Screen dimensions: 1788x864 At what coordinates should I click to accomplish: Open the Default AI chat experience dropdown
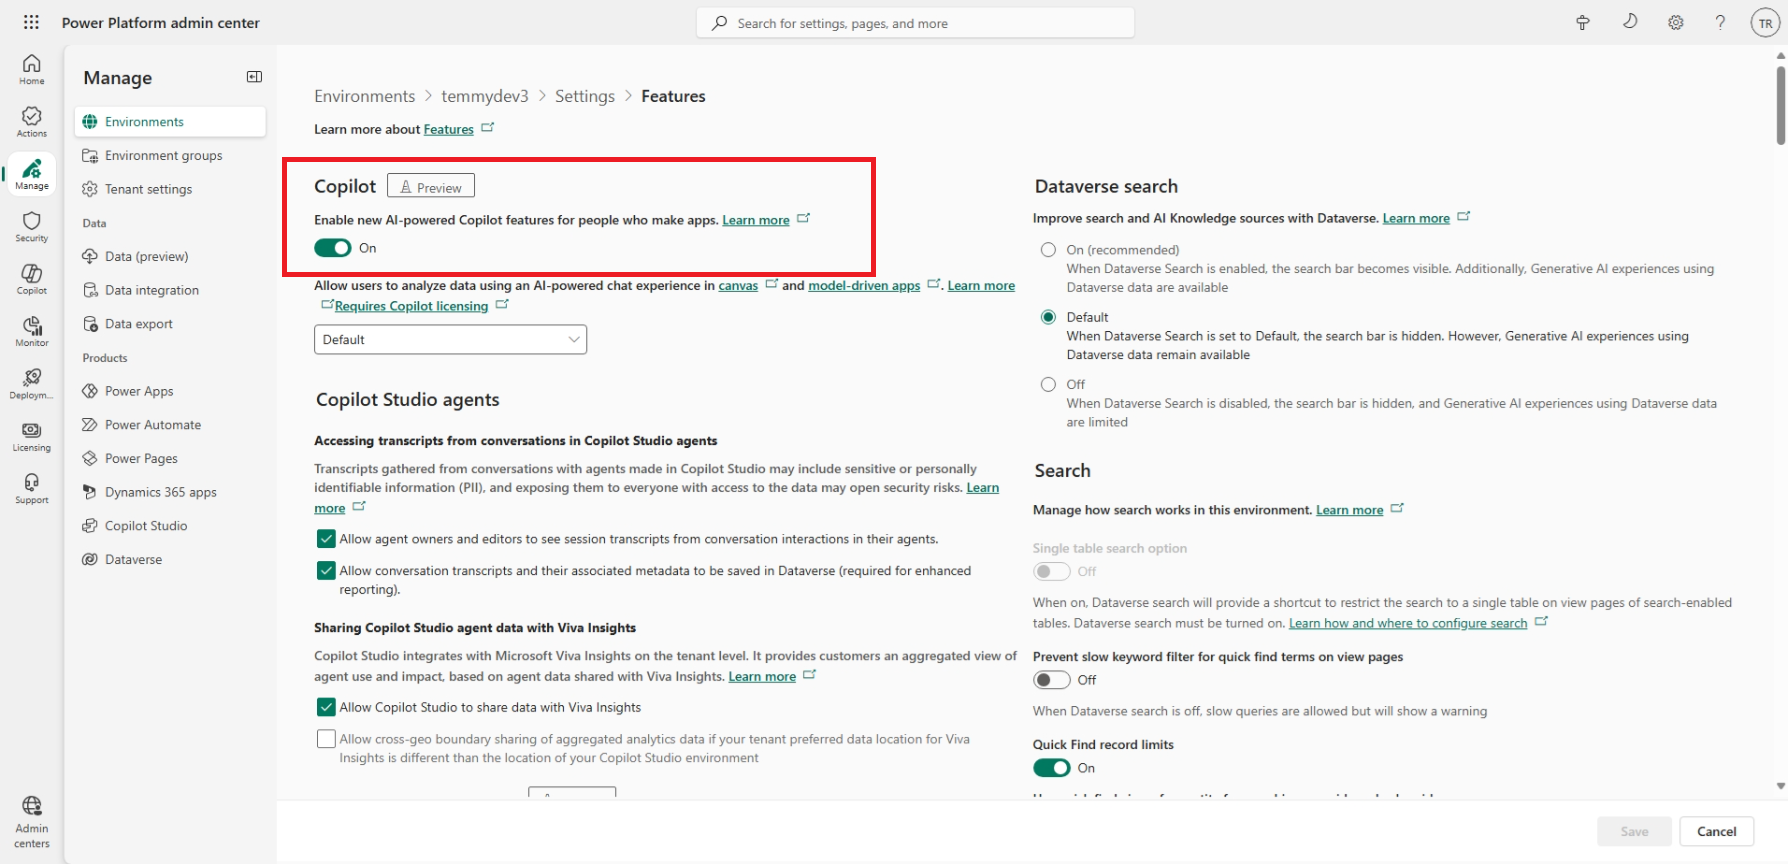point(450,340)
